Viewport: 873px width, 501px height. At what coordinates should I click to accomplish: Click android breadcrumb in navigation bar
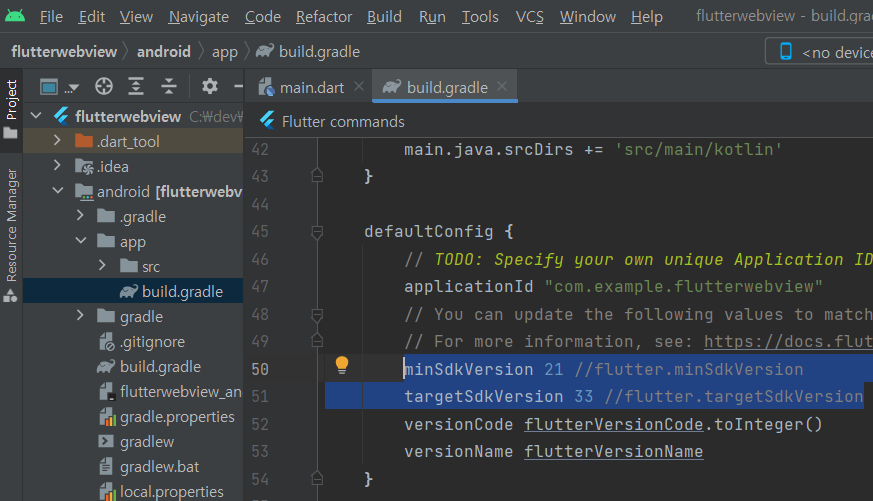tap(164, 52)
